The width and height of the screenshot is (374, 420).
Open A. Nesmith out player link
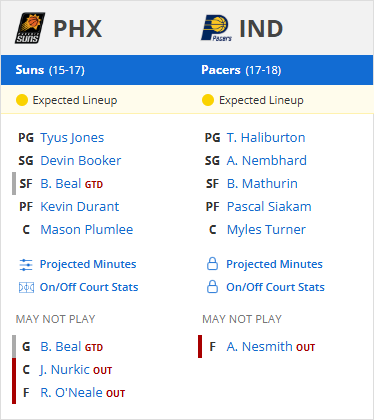coord(260,347)
